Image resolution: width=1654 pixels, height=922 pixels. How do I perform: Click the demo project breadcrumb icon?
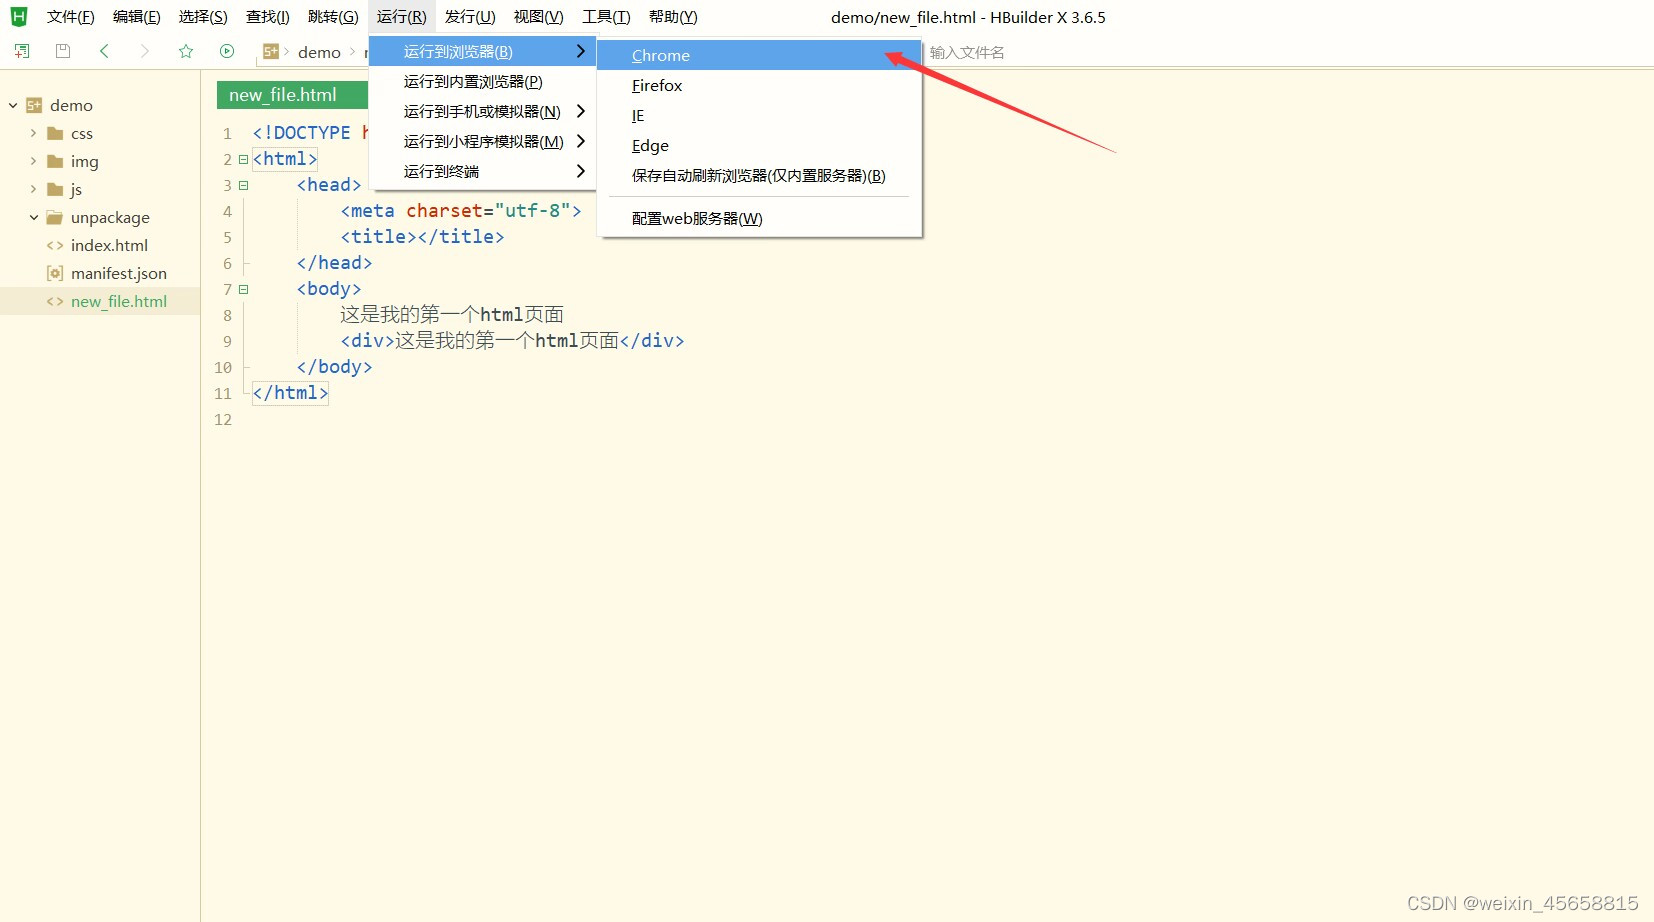pos(271,51)
